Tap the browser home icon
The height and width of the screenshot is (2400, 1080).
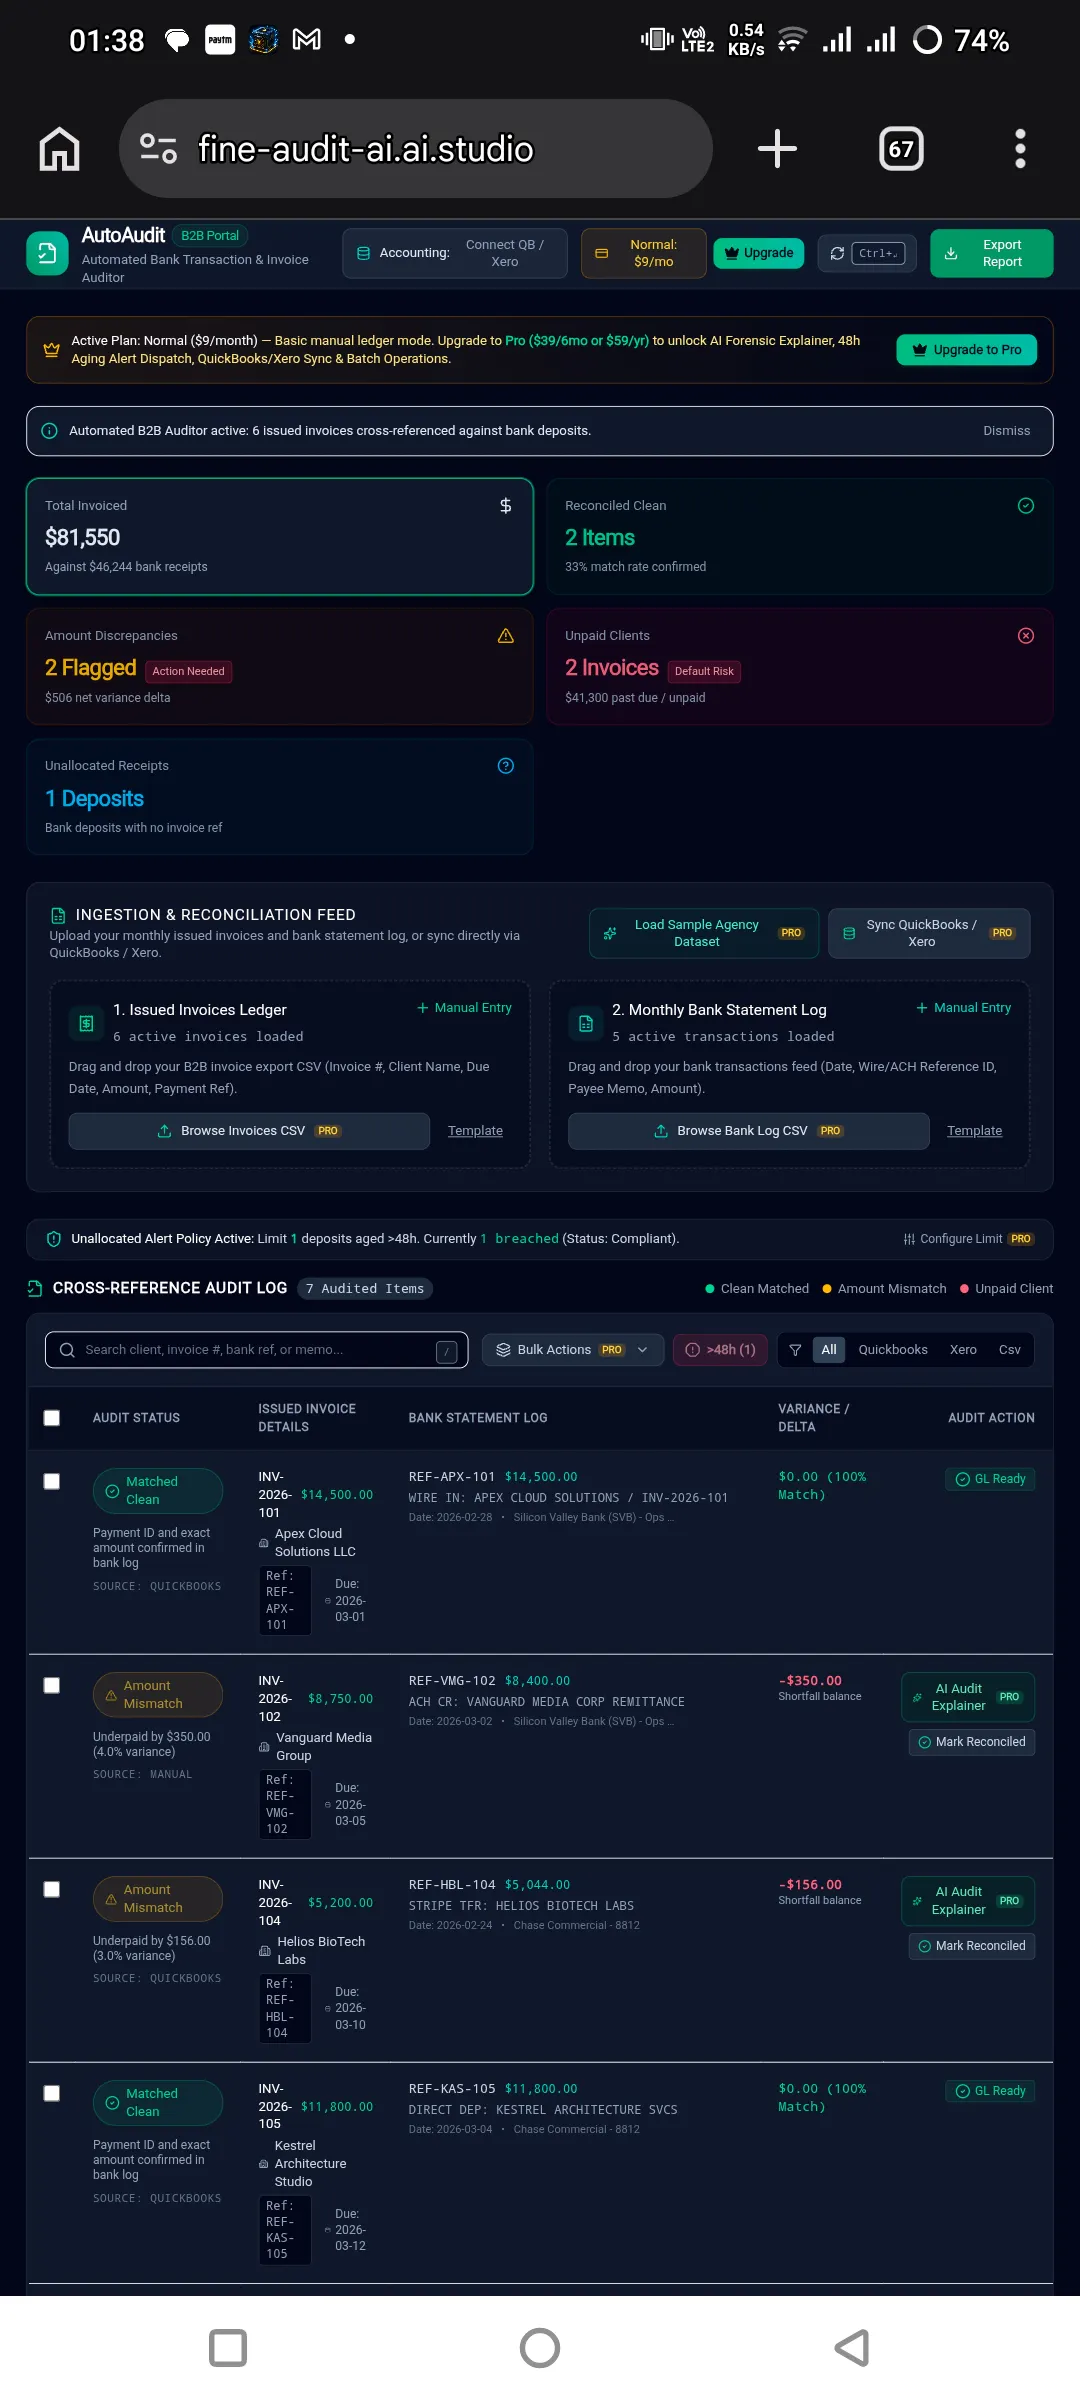coord(59,149)
